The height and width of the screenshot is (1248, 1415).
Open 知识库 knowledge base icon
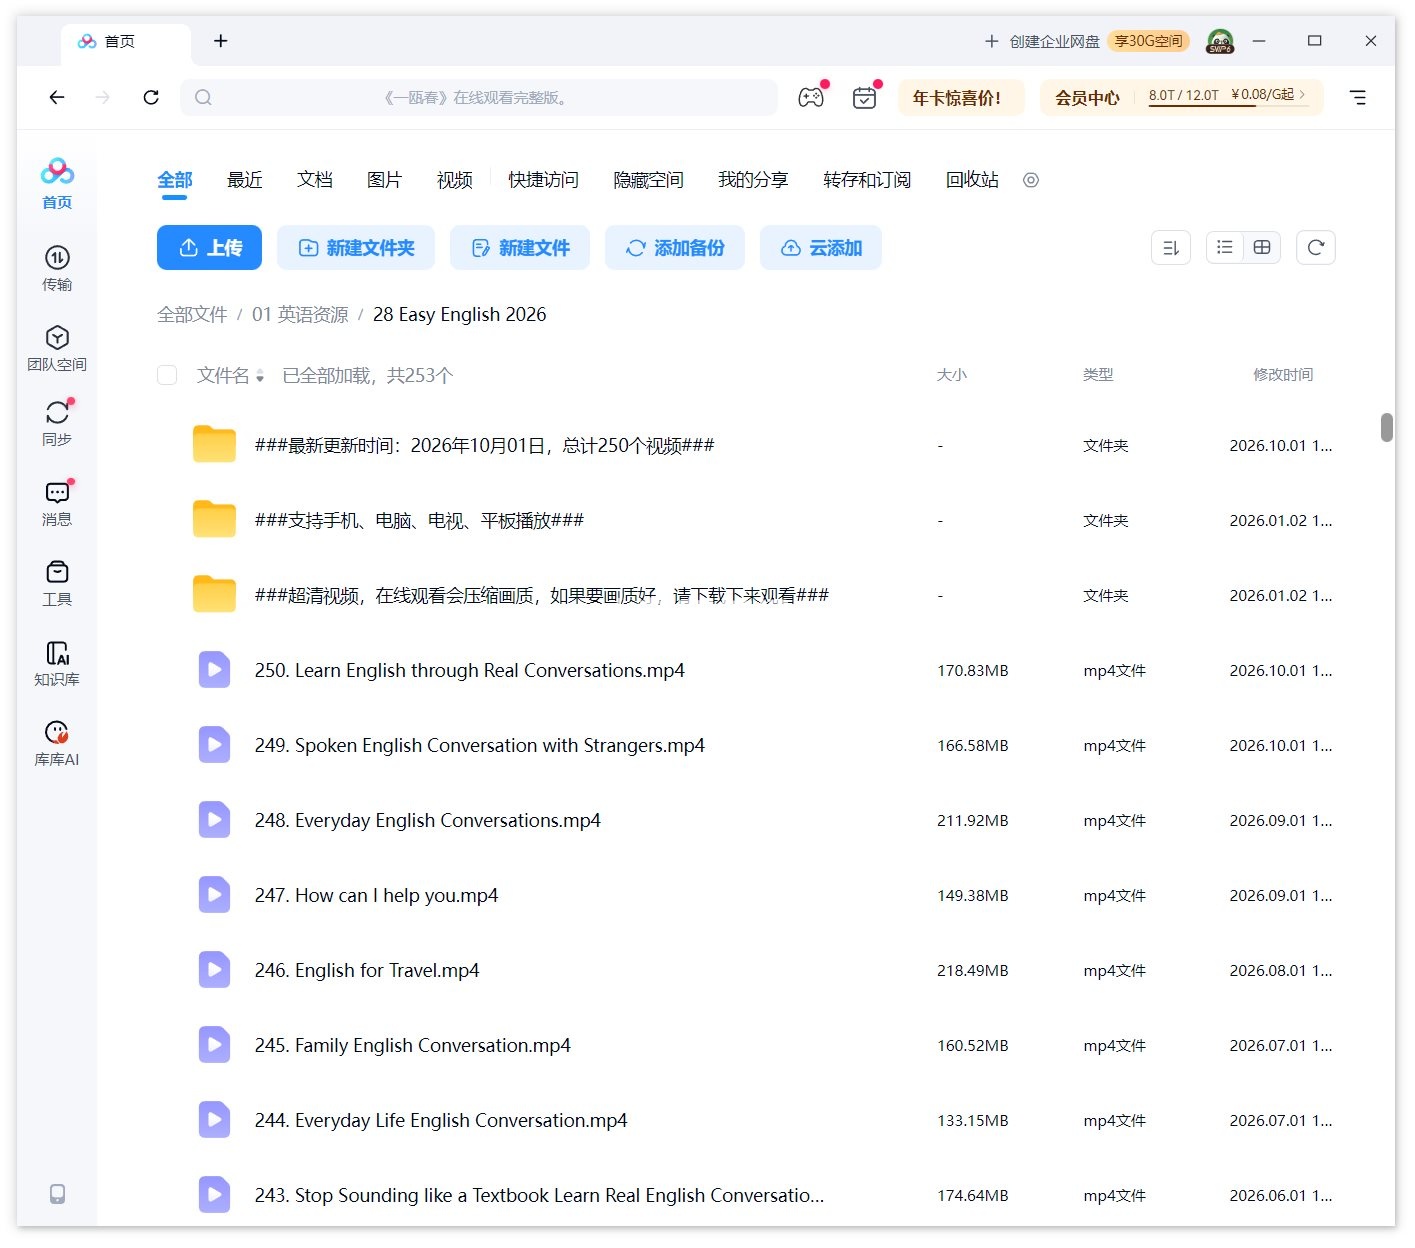57,663
